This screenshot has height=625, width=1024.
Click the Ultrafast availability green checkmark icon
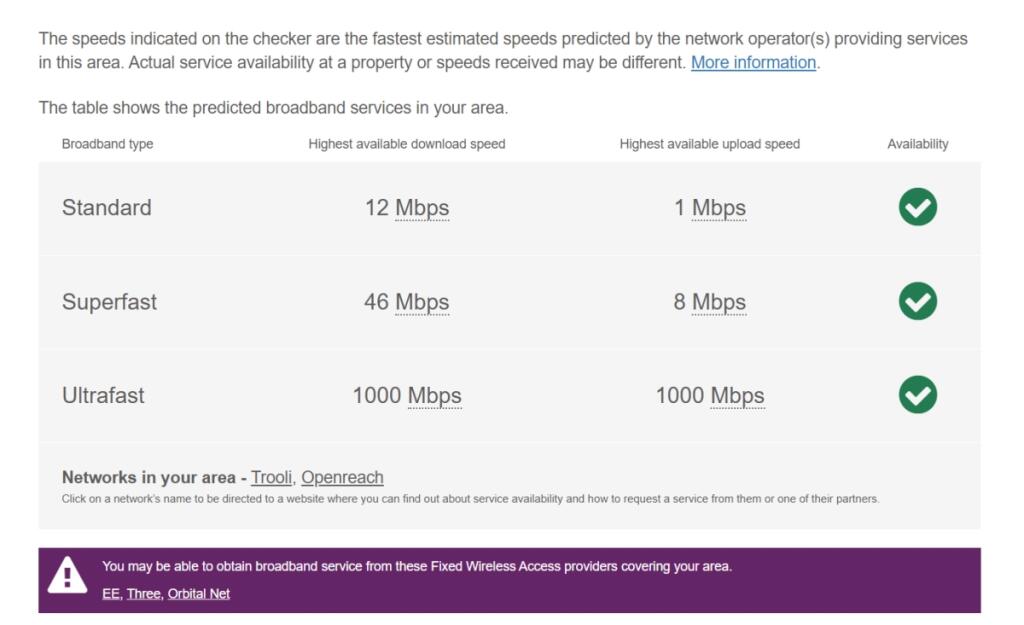[917, 395]
